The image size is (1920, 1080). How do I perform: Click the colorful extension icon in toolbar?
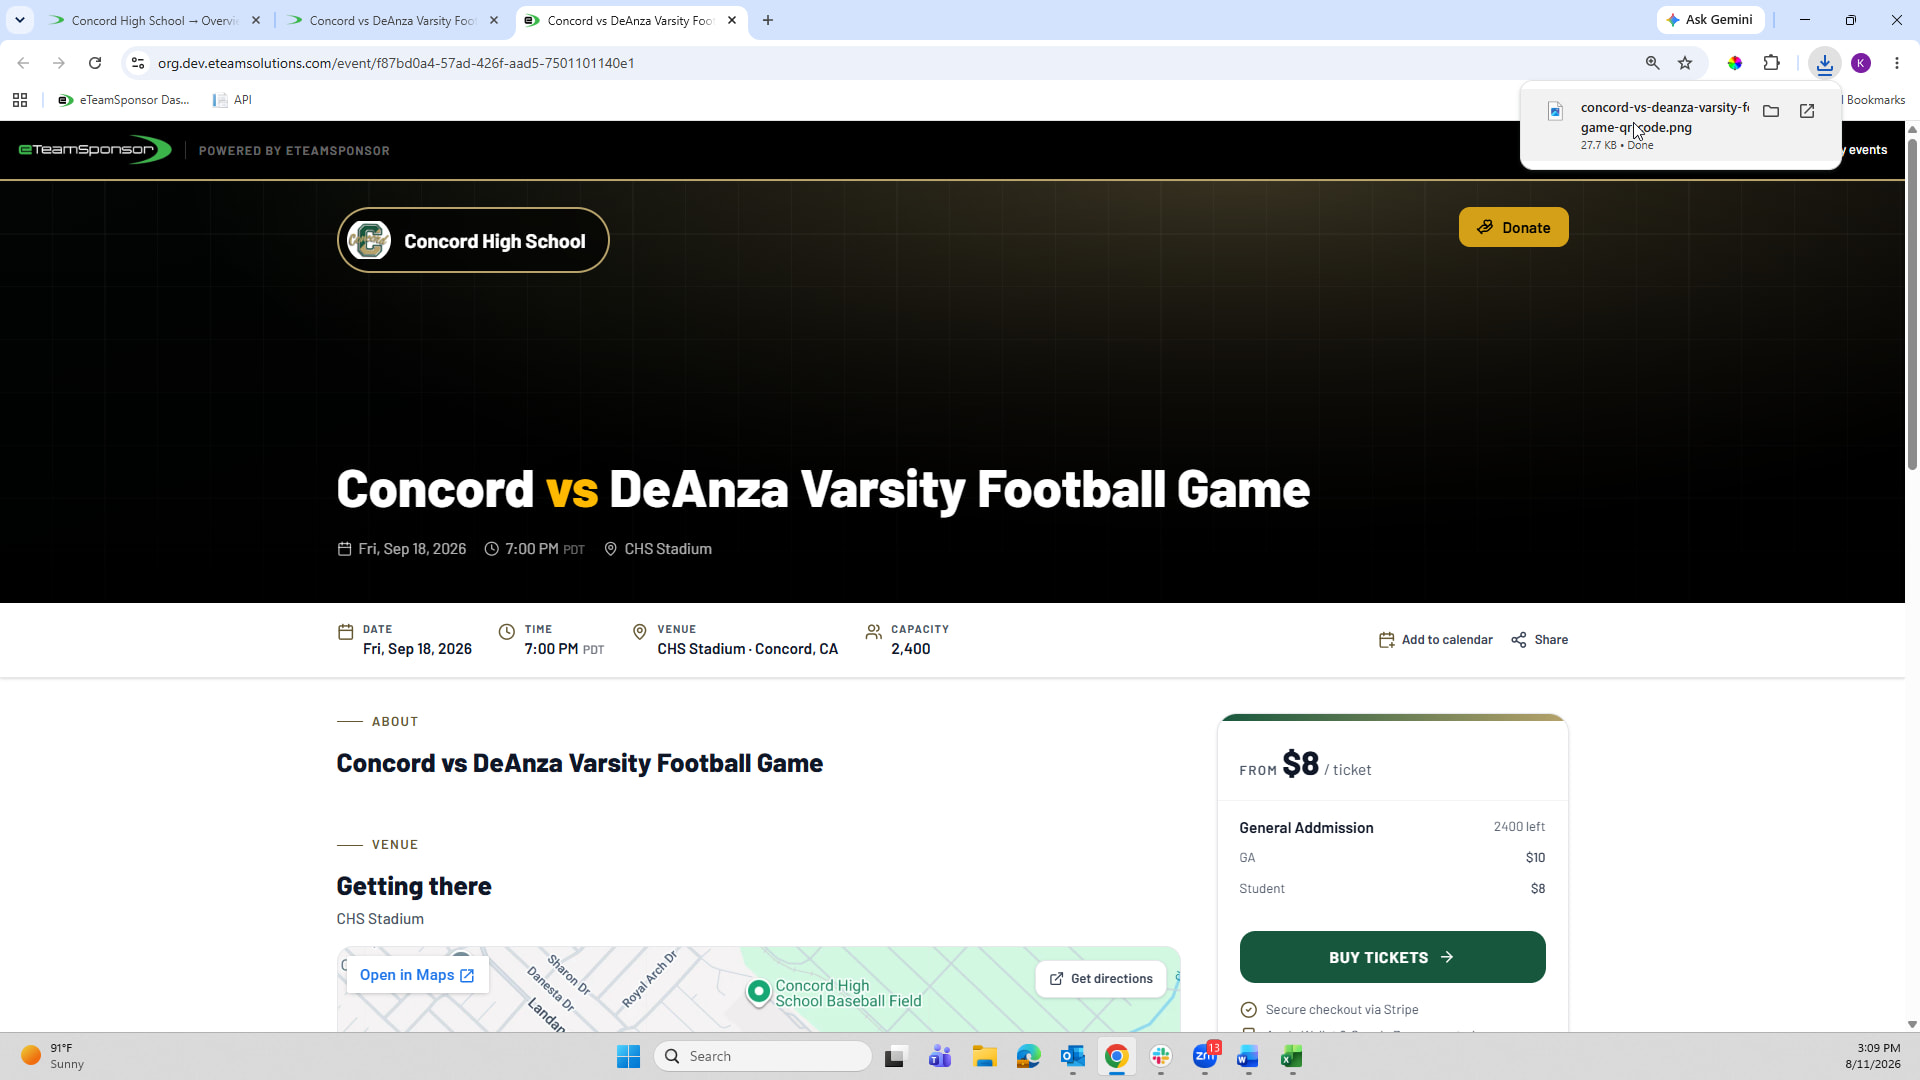coord(1735,63)
